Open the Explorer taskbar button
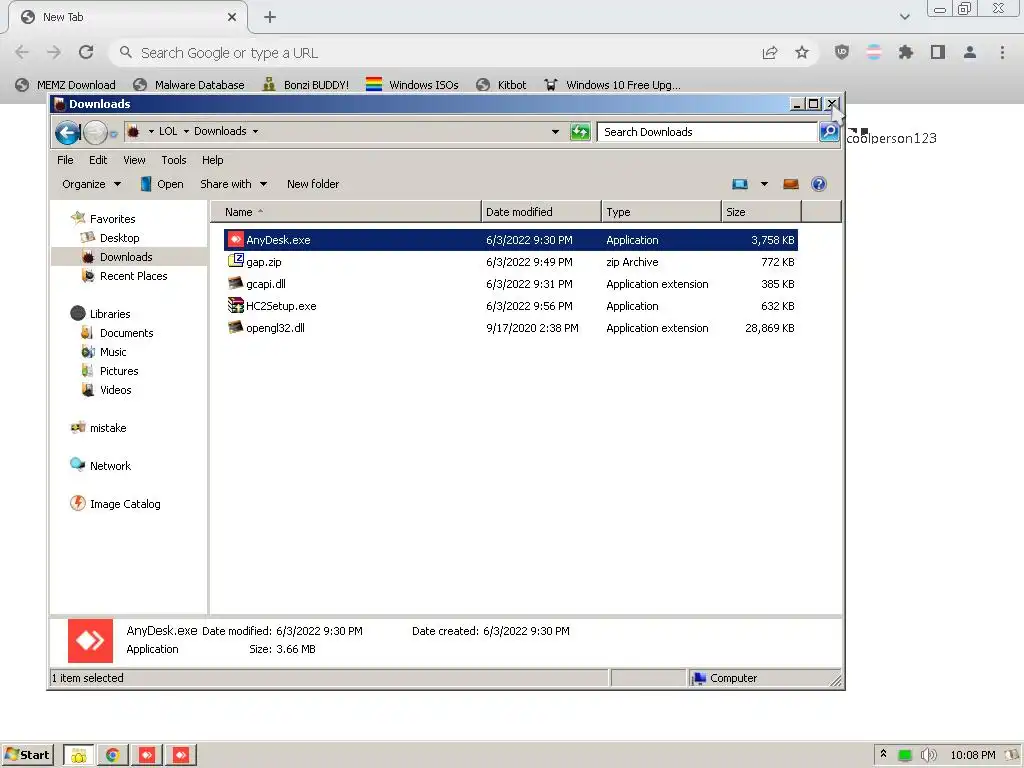 [78, 755]
